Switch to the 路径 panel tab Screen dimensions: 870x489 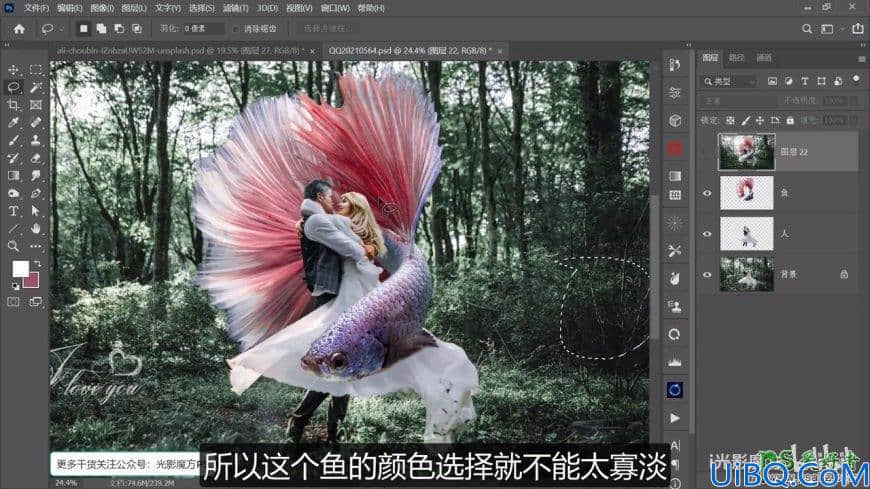[x=736, y=58]
